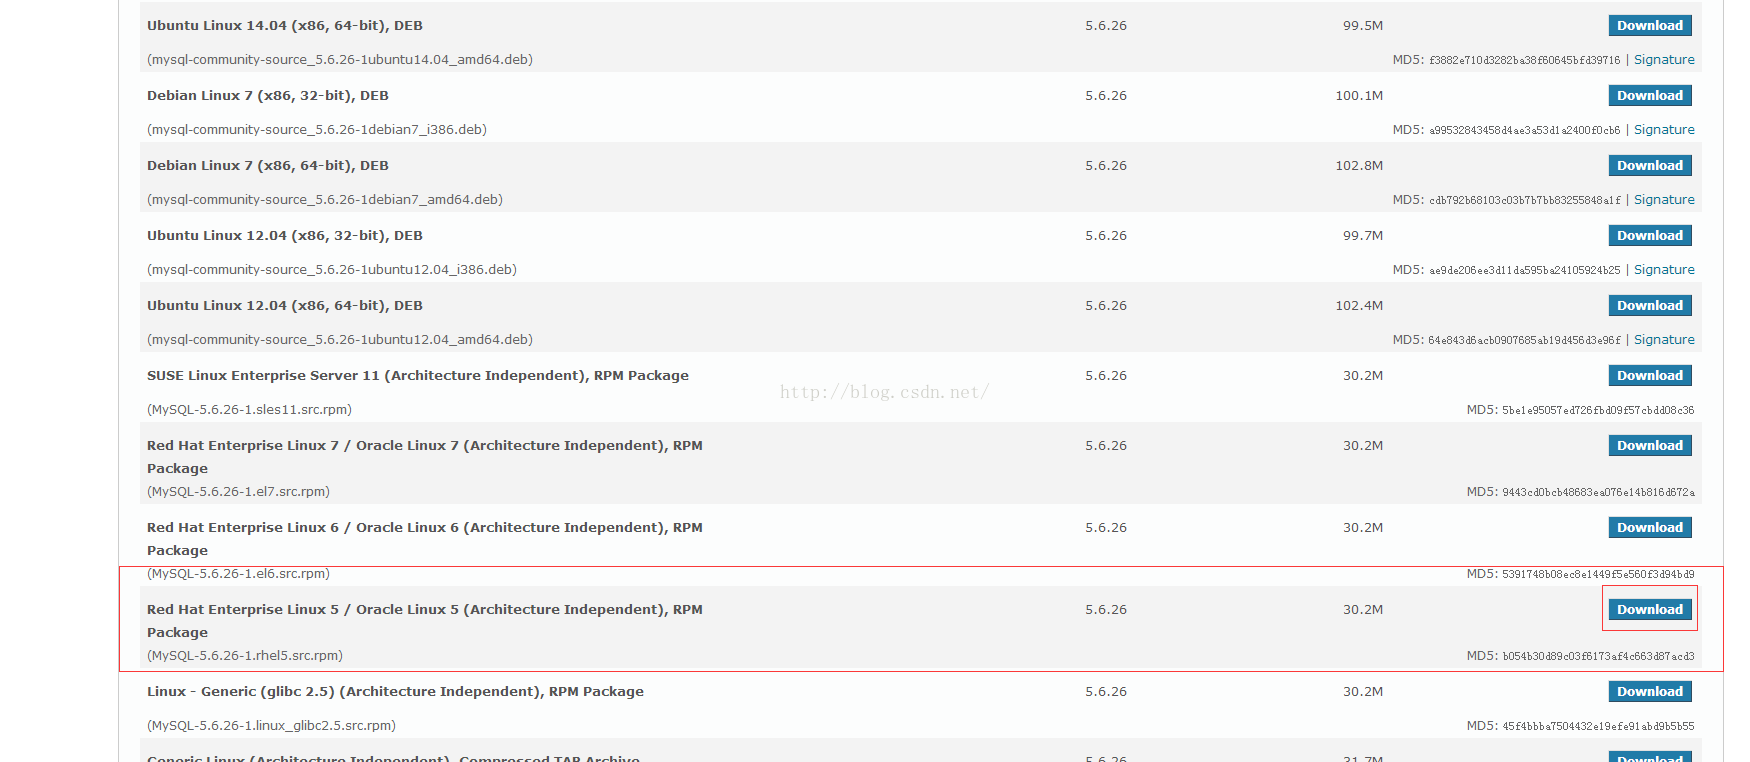Screen dimensions: 1750x762
Task: Select filename mysql-community-source_5.6.26-1ubuntu12.04_i386.deb
Action: click(332, 270)
